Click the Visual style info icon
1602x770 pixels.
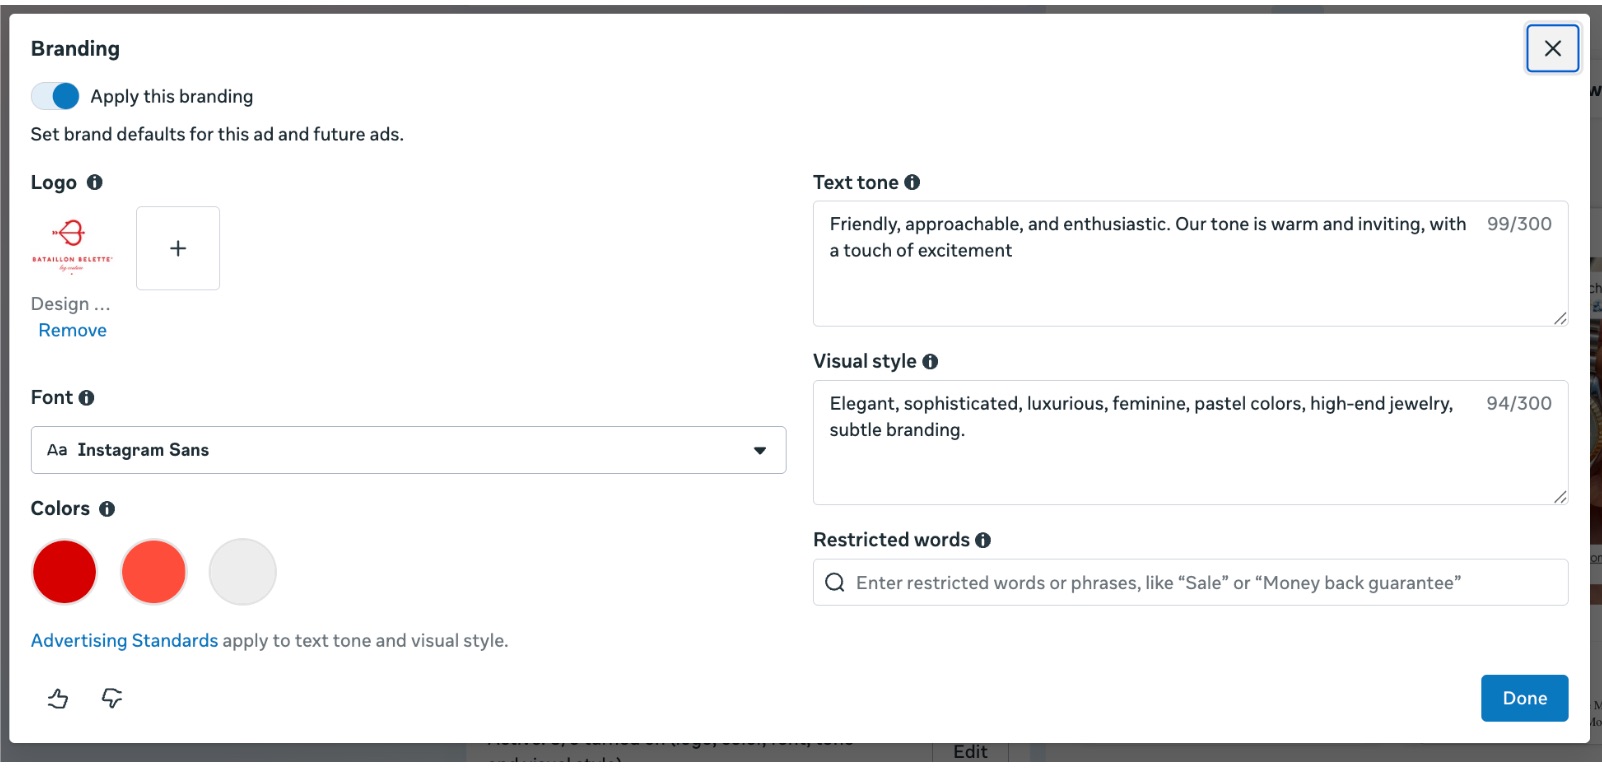930,362
